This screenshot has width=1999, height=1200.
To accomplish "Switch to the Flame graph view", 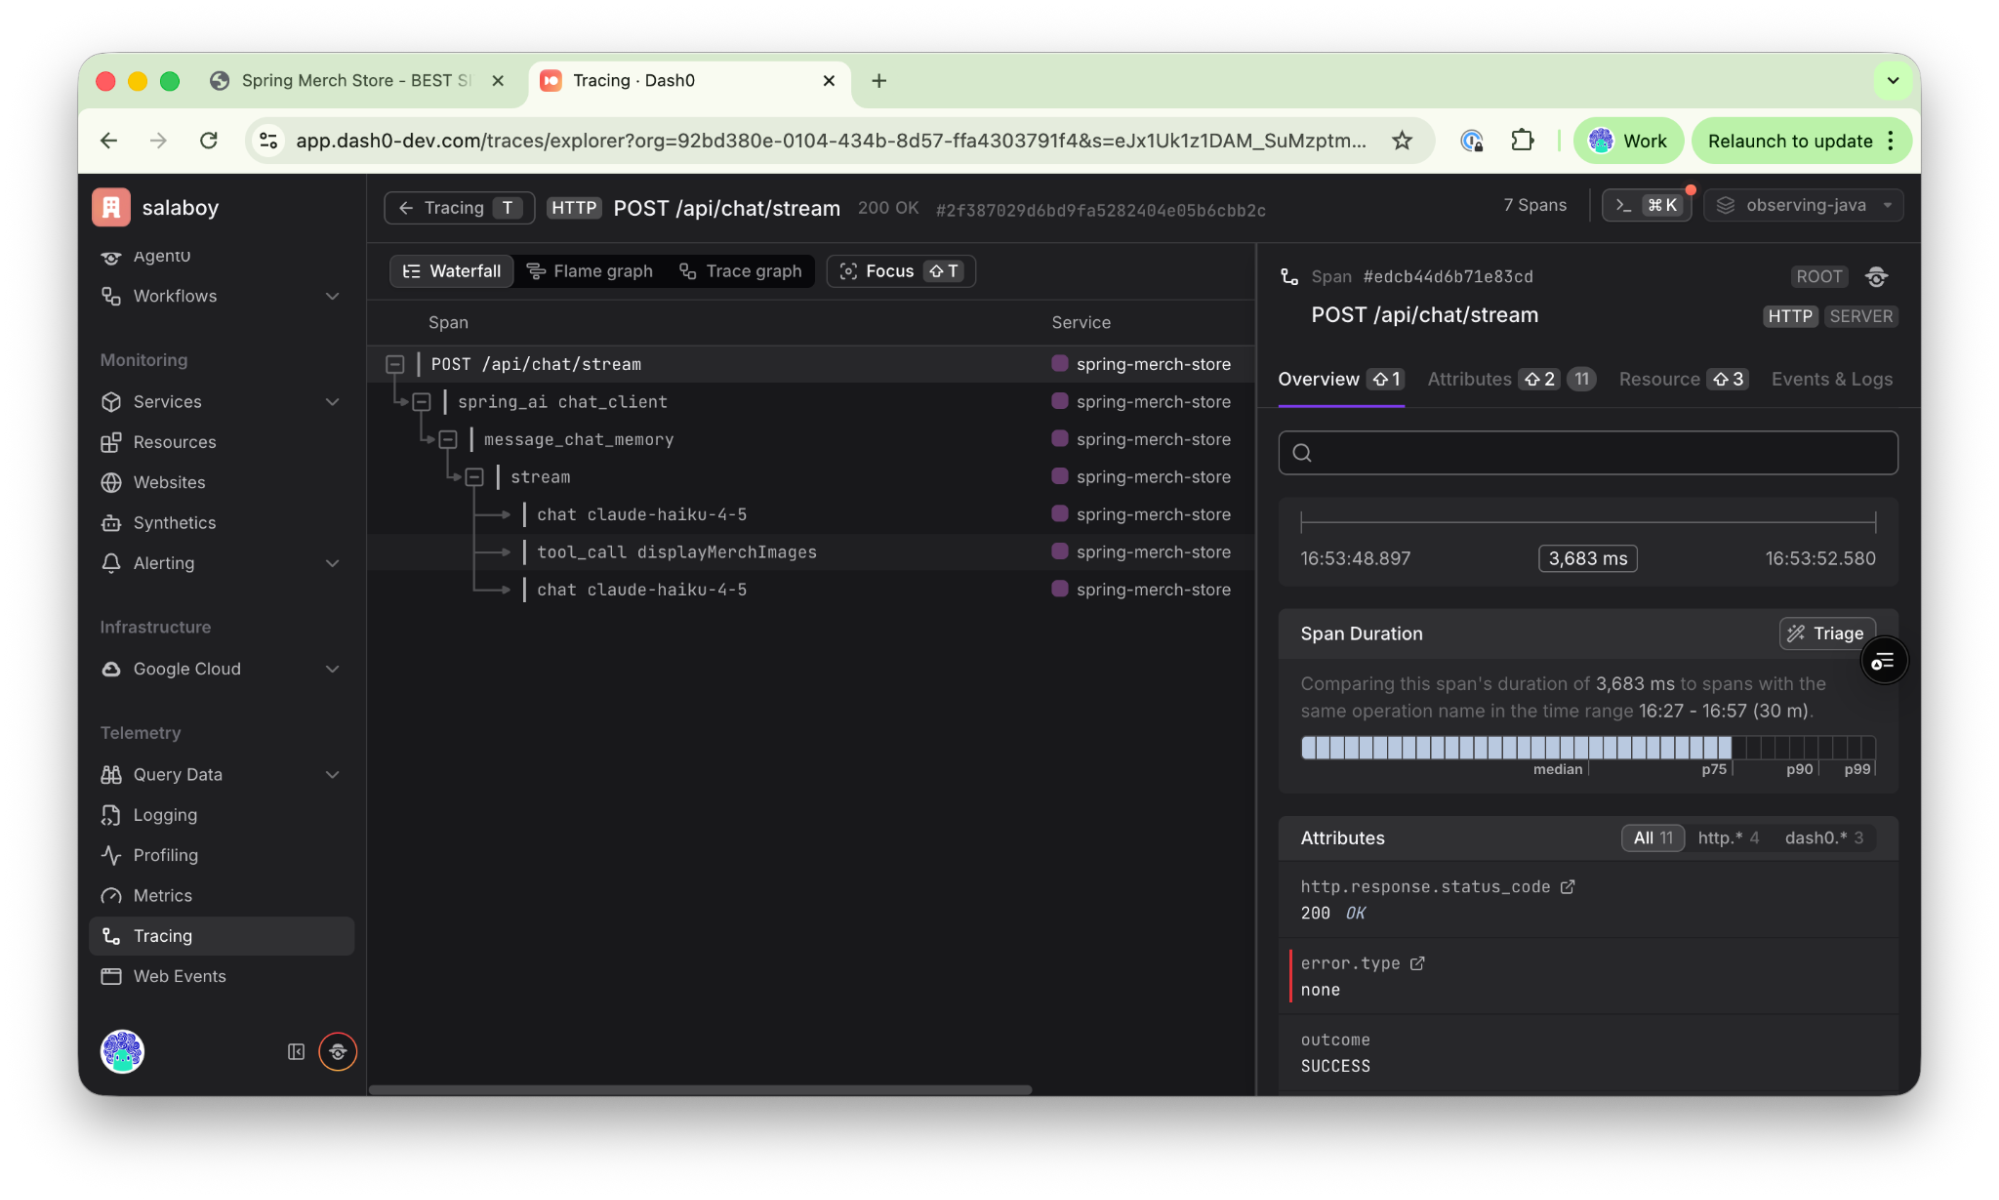I will point(590,271).
